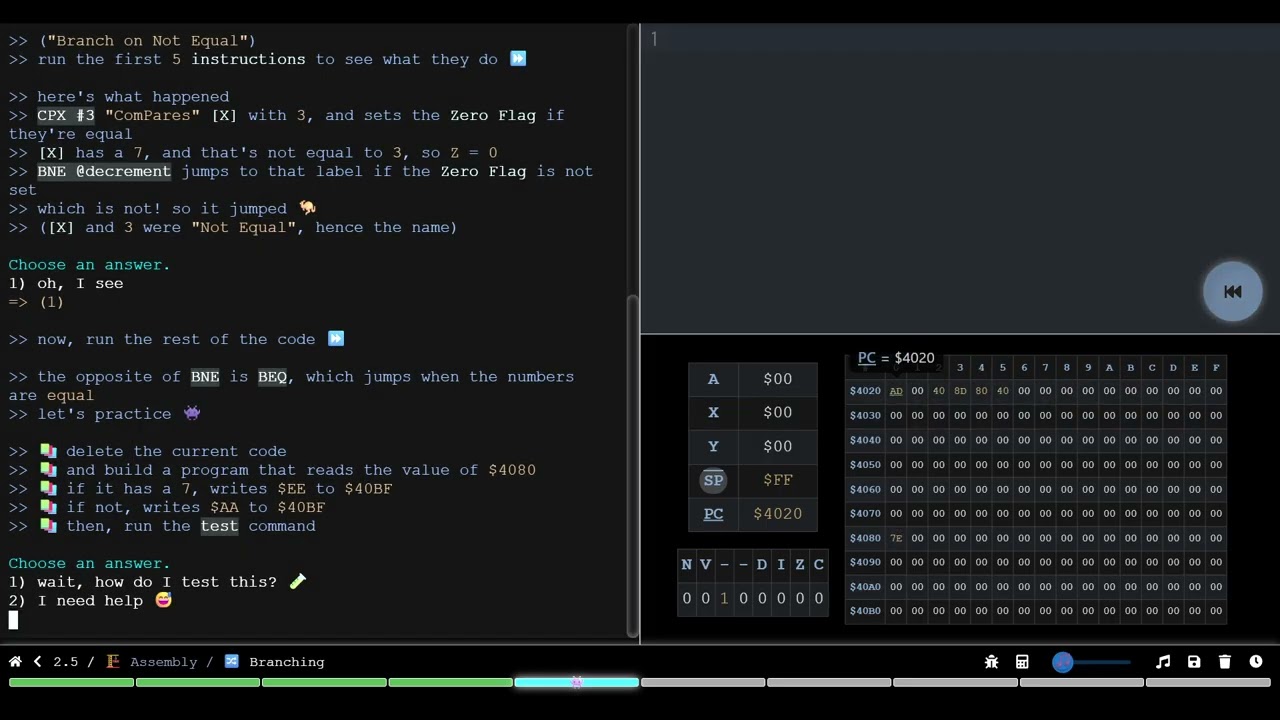This screenshot has height=720, width=1280.
Task: Jump to the first green progress segment
Action: tap(71, 683)
